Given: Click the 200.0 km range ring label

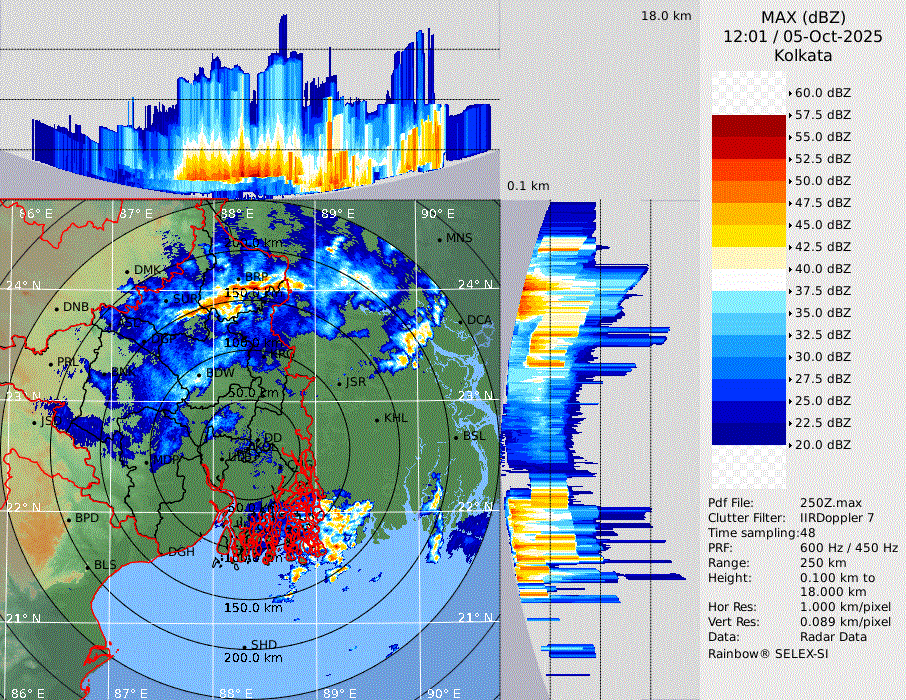Looking at the screenshot, I should click(253, 658).
